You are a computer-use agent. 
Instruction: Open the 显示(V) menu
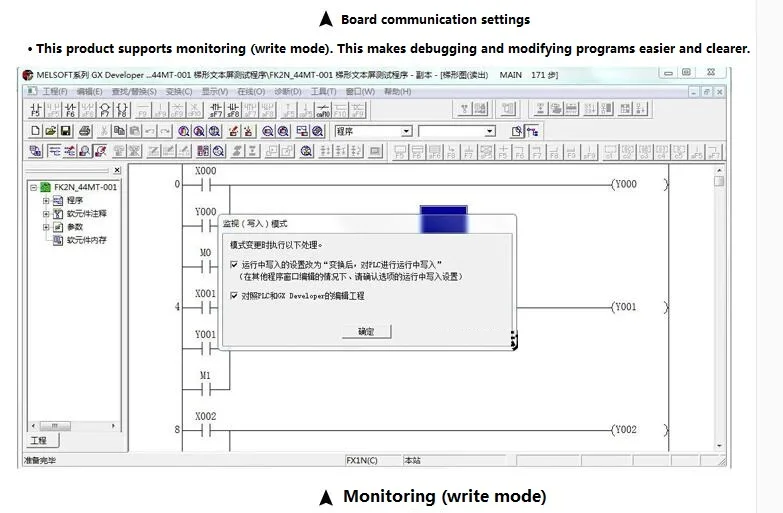click(215, 91)
